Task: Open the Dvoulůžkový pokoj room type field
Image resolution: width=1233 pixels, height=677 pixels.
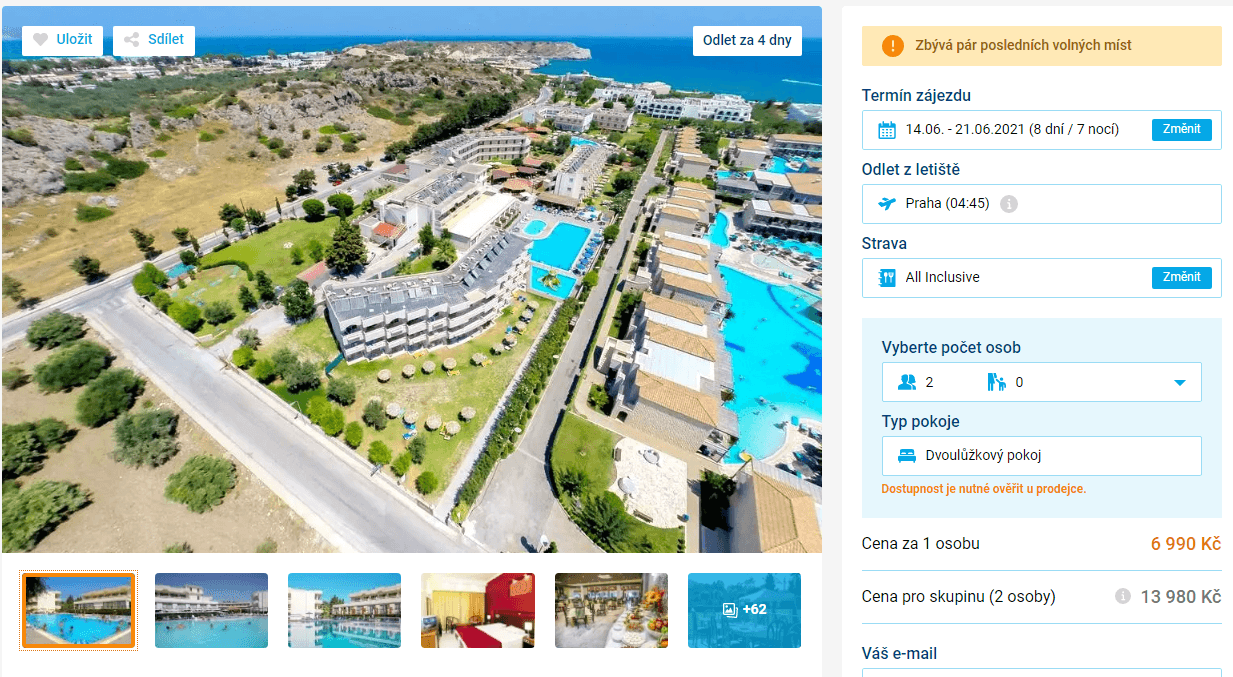Action: [x=1042, y=456]
